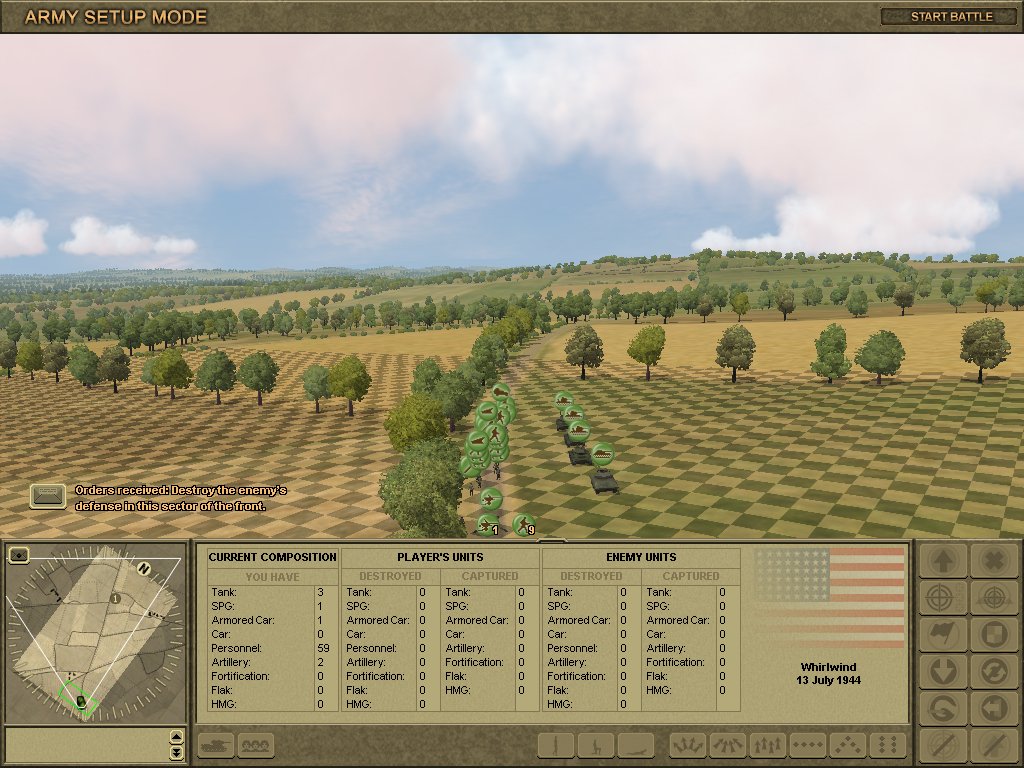
Task: Click the orders received message icon
Action: tap(48, 496)
